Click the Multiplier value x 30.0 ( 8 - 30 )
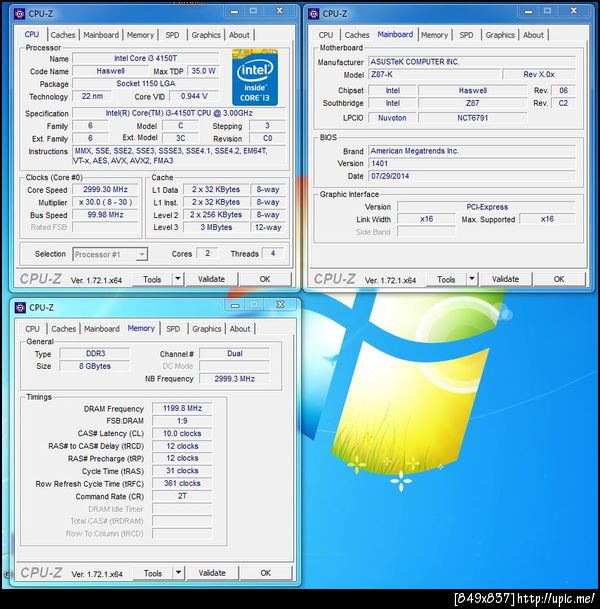 105,202
